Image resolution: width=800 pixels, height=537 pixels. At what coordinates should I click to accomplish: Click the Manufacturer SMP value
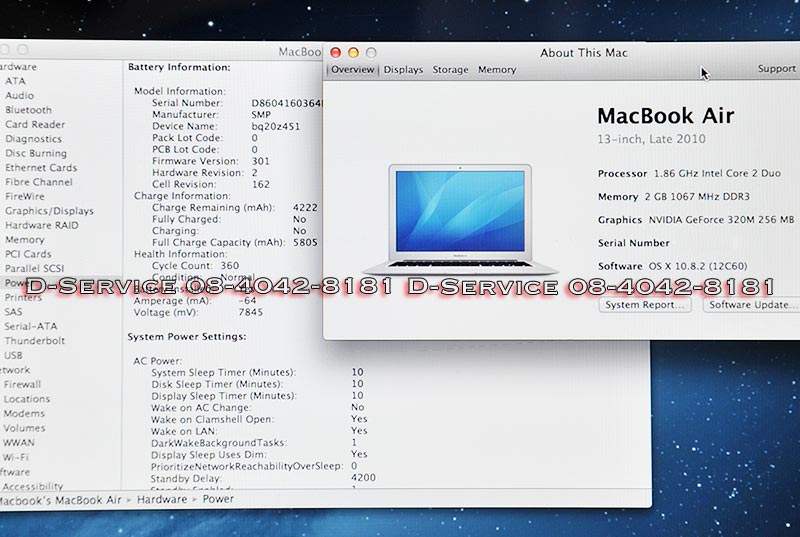pyautogui.click(x=261, y=115)
